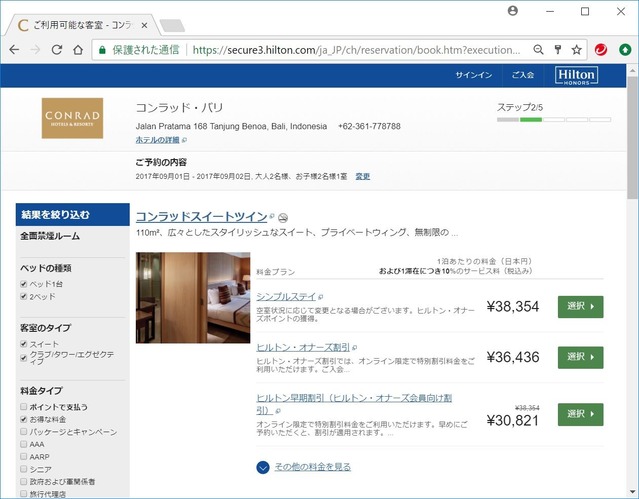
Task: Click the room photo thumbnail
Action: tap(193, 298)
